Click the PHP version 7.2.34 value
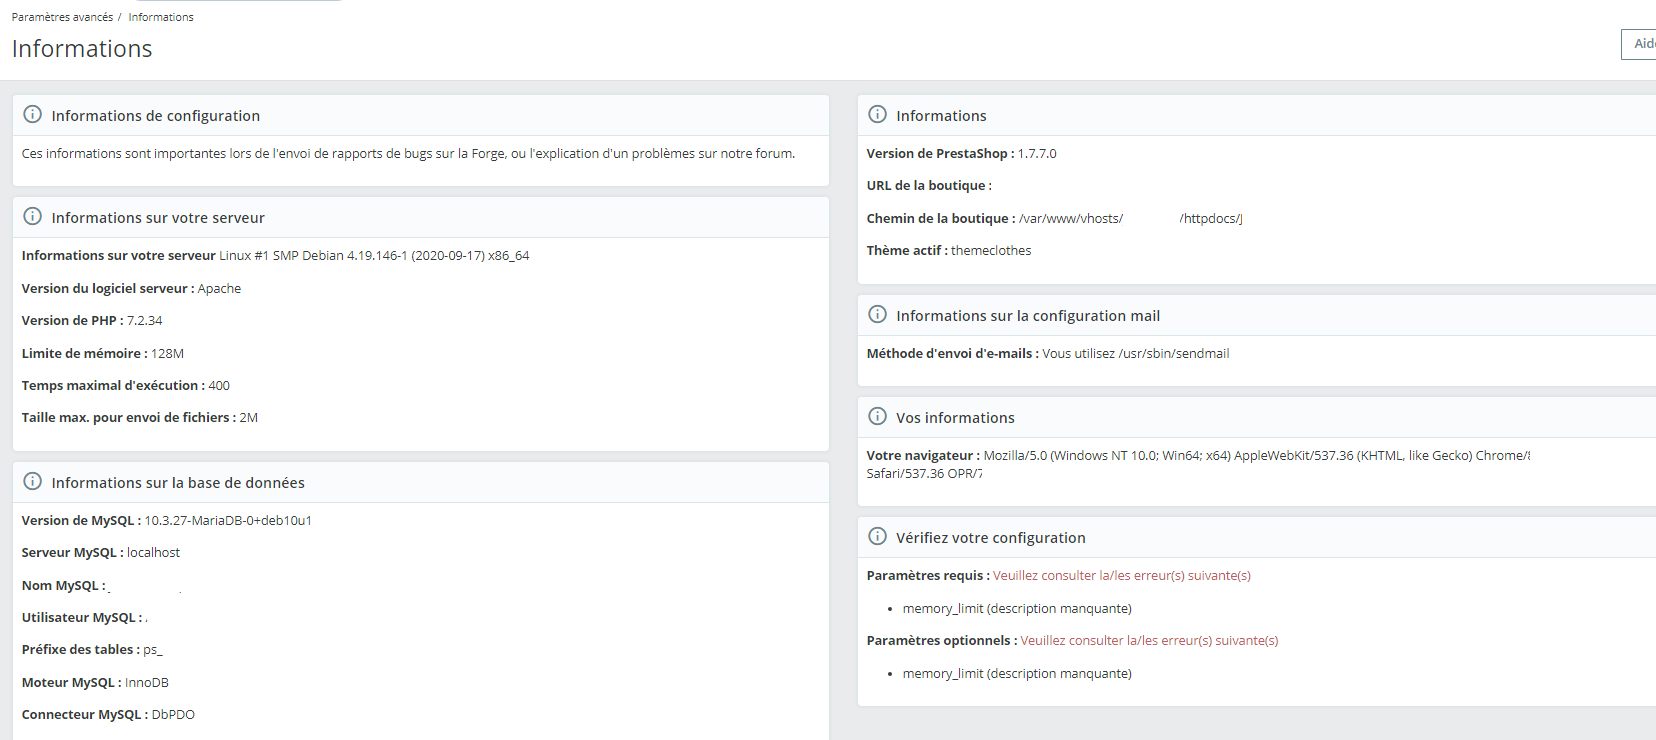This screenshot has height=740, width=1656. [x=144, y=321]
